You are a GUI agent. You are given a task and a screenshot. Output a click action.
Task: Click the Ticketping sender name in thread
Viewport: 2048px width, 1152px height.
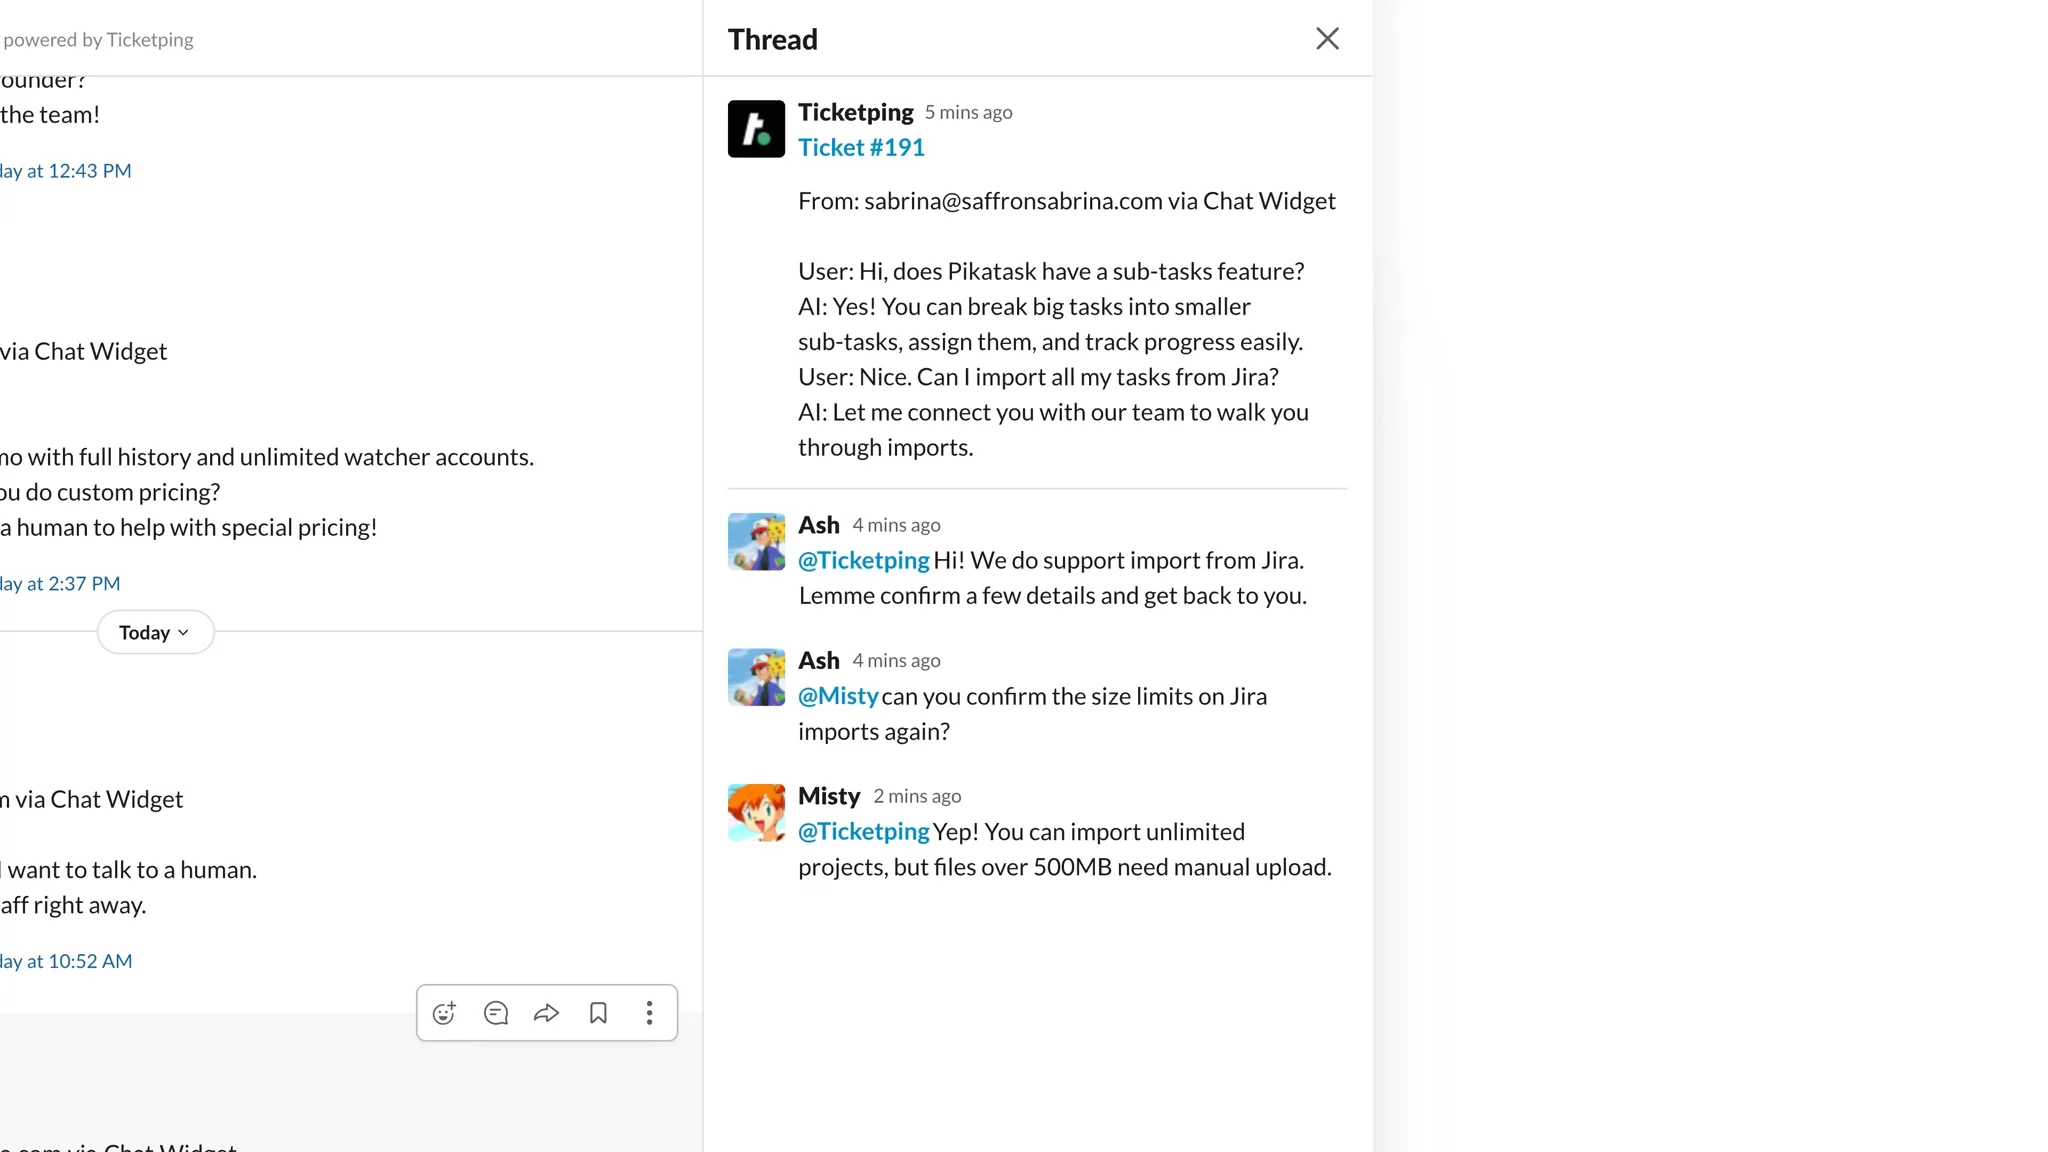pyautogui.click(x=855, y=112)
